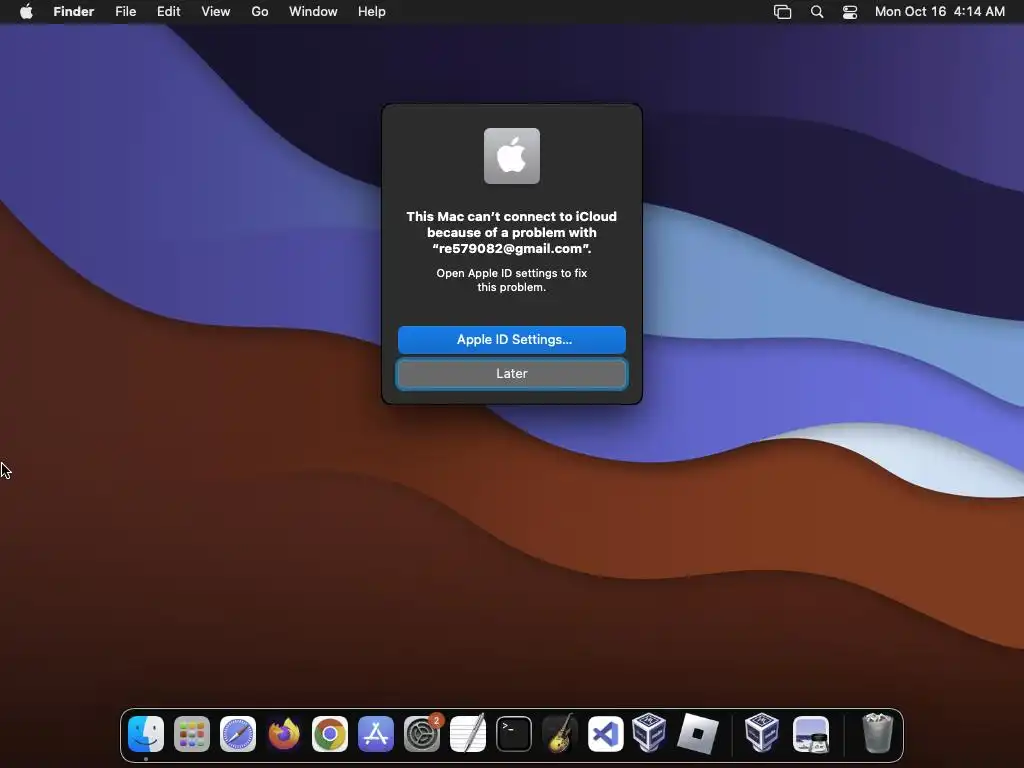Open the Trash in the Dock
This screenshot has width=1024, height=768.
click(x=877, y=734)
